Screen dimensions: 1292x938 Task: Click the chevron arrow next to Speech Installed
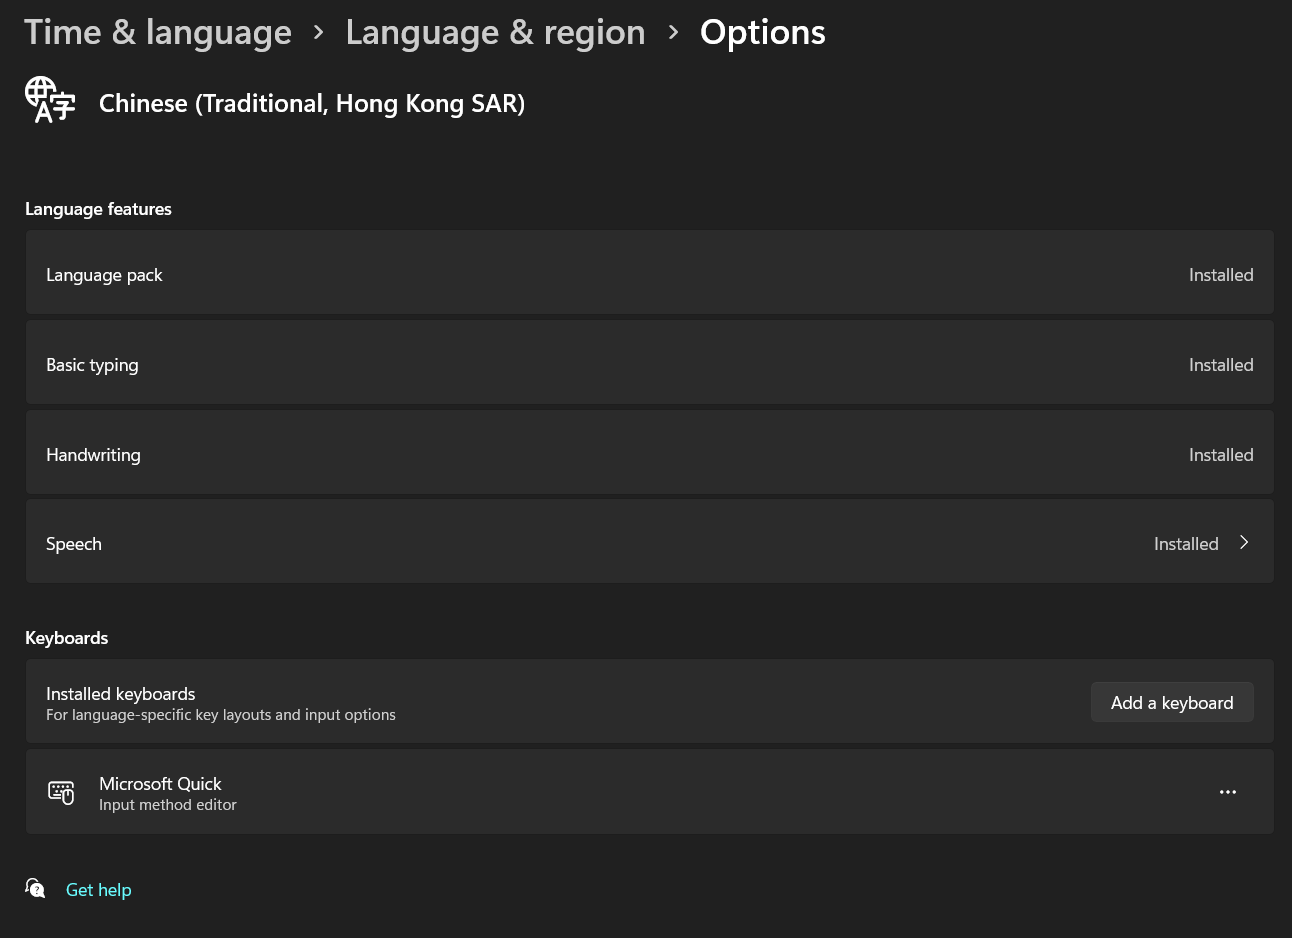pos(1243,542)
